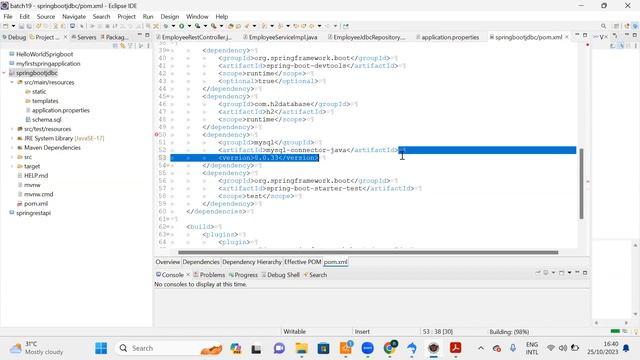640x360 pixels.
Task: Click the editor horizontal scrollbar
Action: (368, 252)
